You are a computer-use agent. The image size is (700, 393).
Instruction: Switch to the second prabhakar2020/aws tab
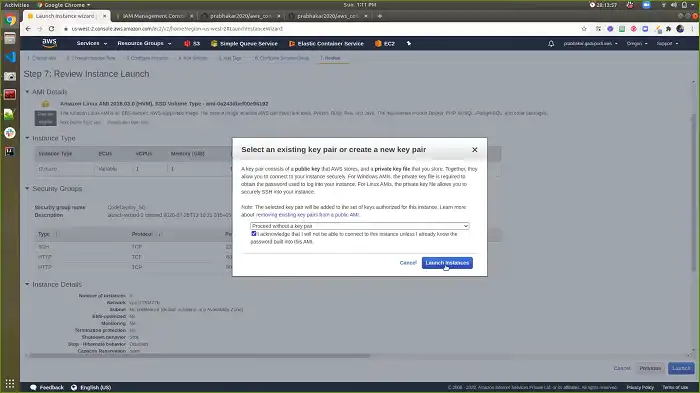pos(327,16)
